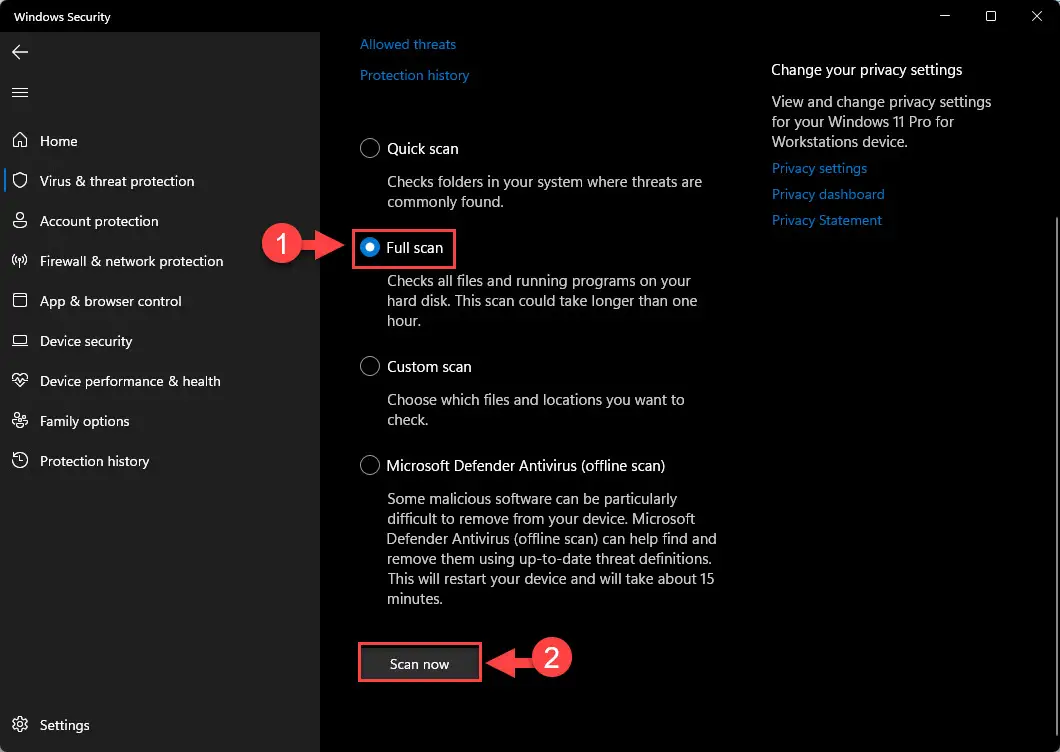The height and width of the screenshot is (752, 1060).
Task: Select the Quick scan radio button
Action: (370, 148)
